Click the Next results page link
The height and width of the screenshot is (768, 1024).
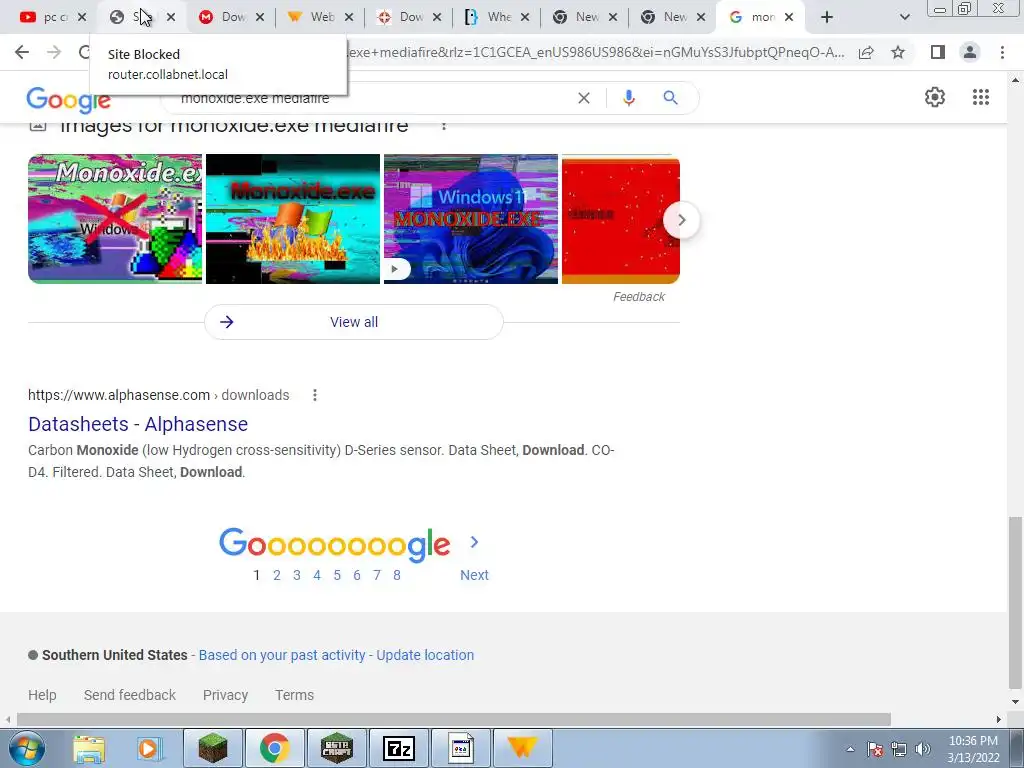pyautogui.click(x=474, y=575)
